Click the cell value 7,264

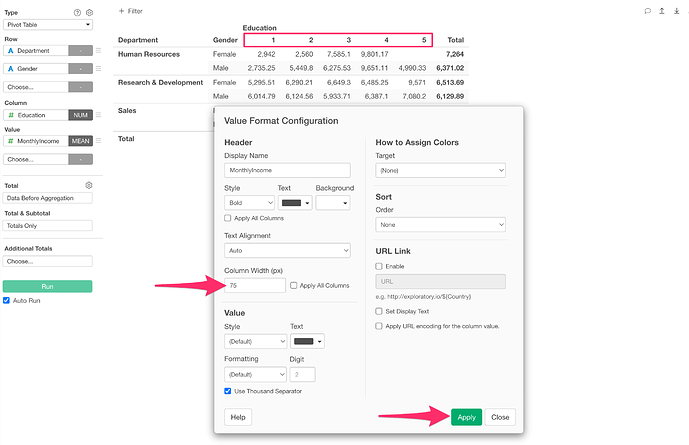coord(455,54)
